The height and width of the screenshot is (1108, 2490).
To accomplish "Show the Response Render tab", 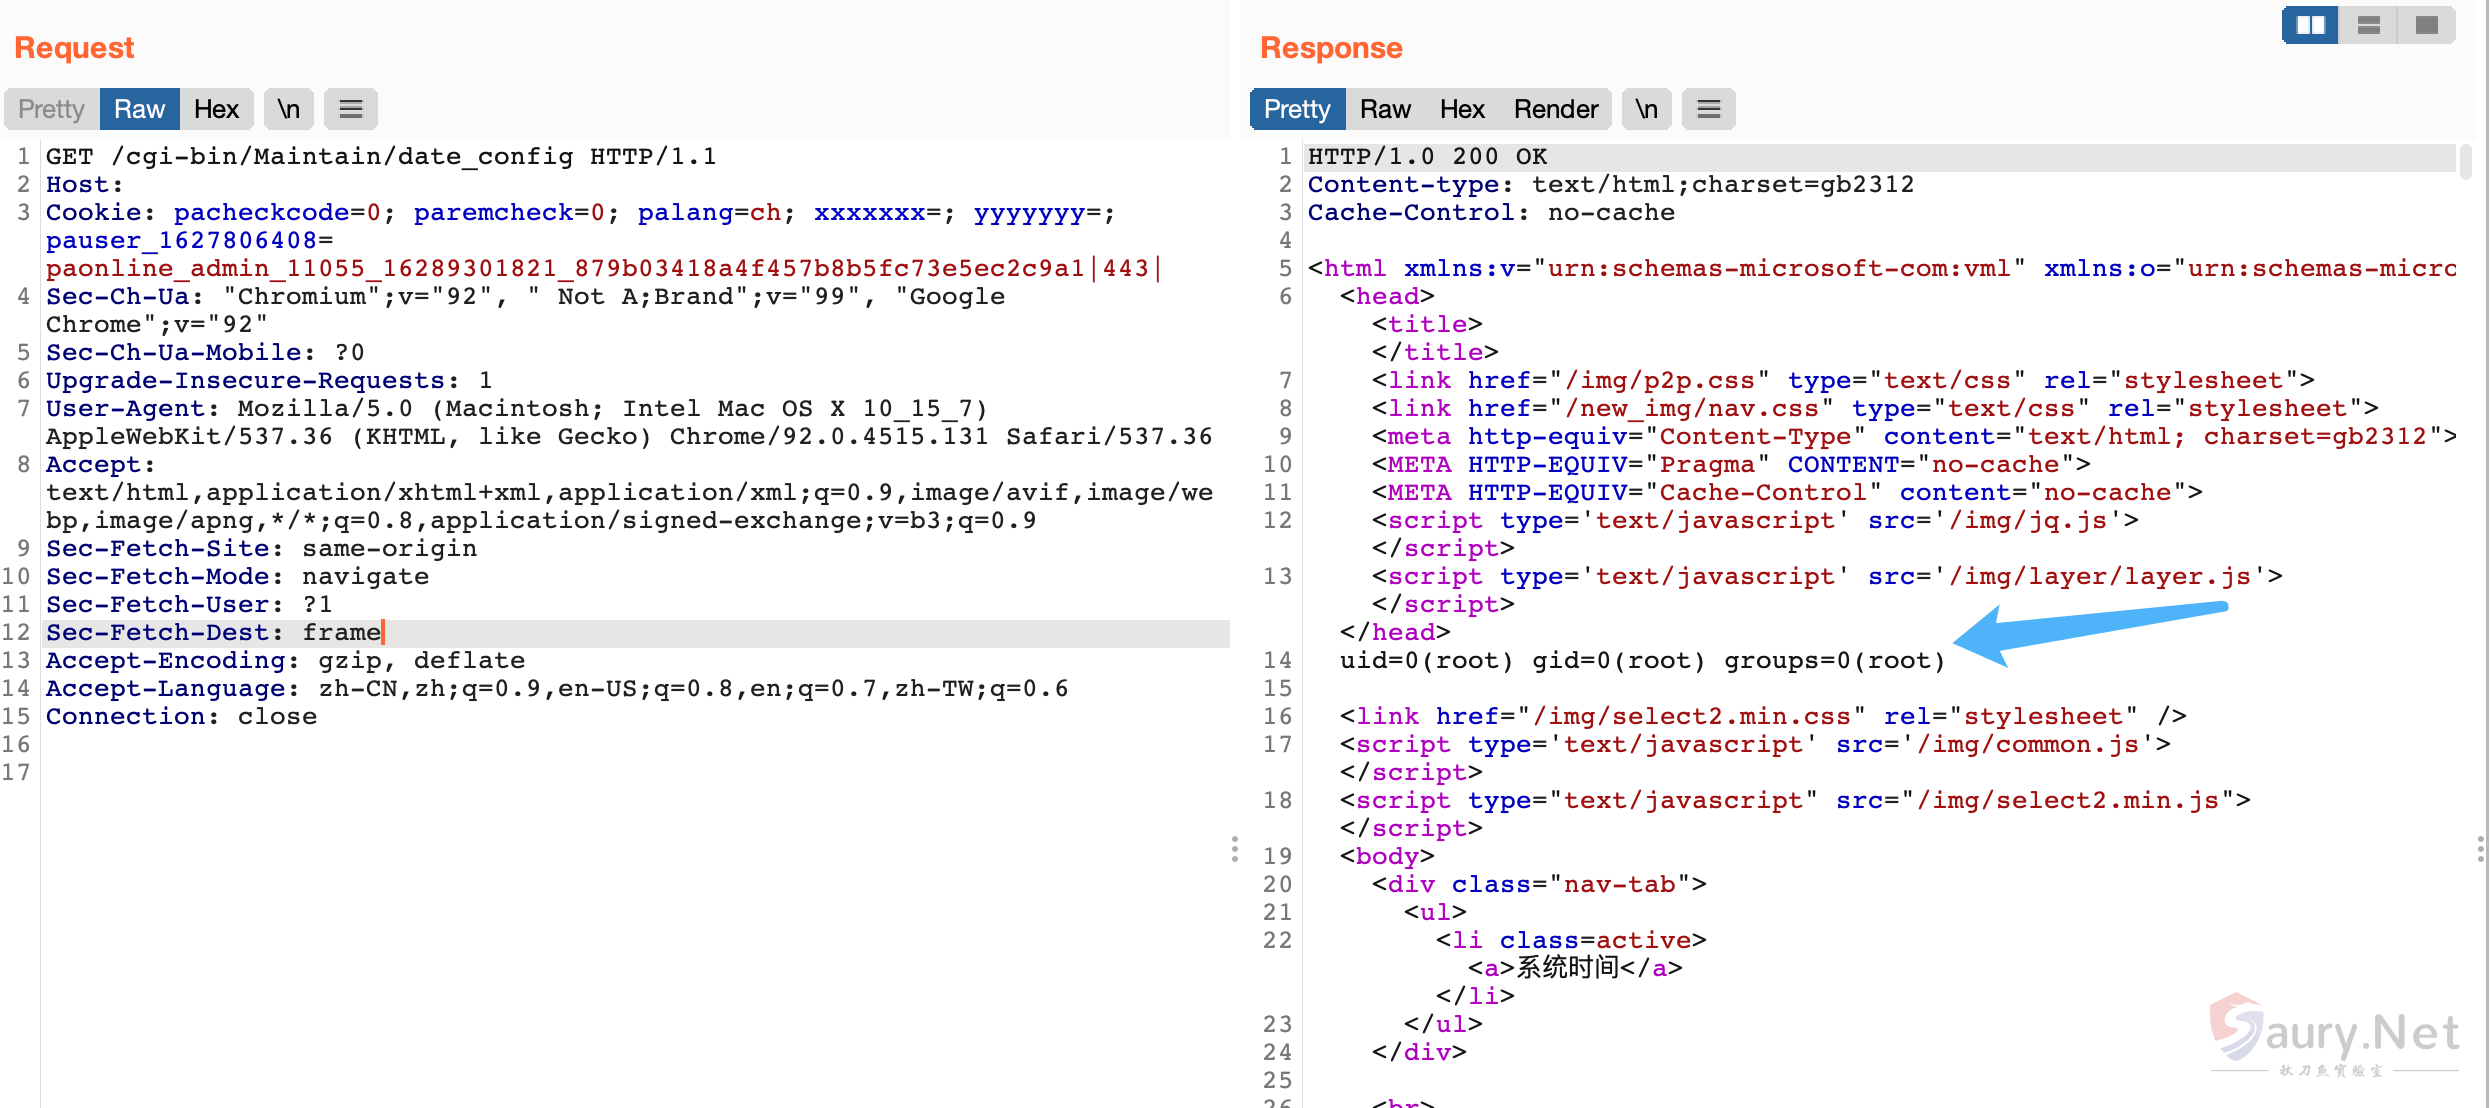I will click(1555, 109).
